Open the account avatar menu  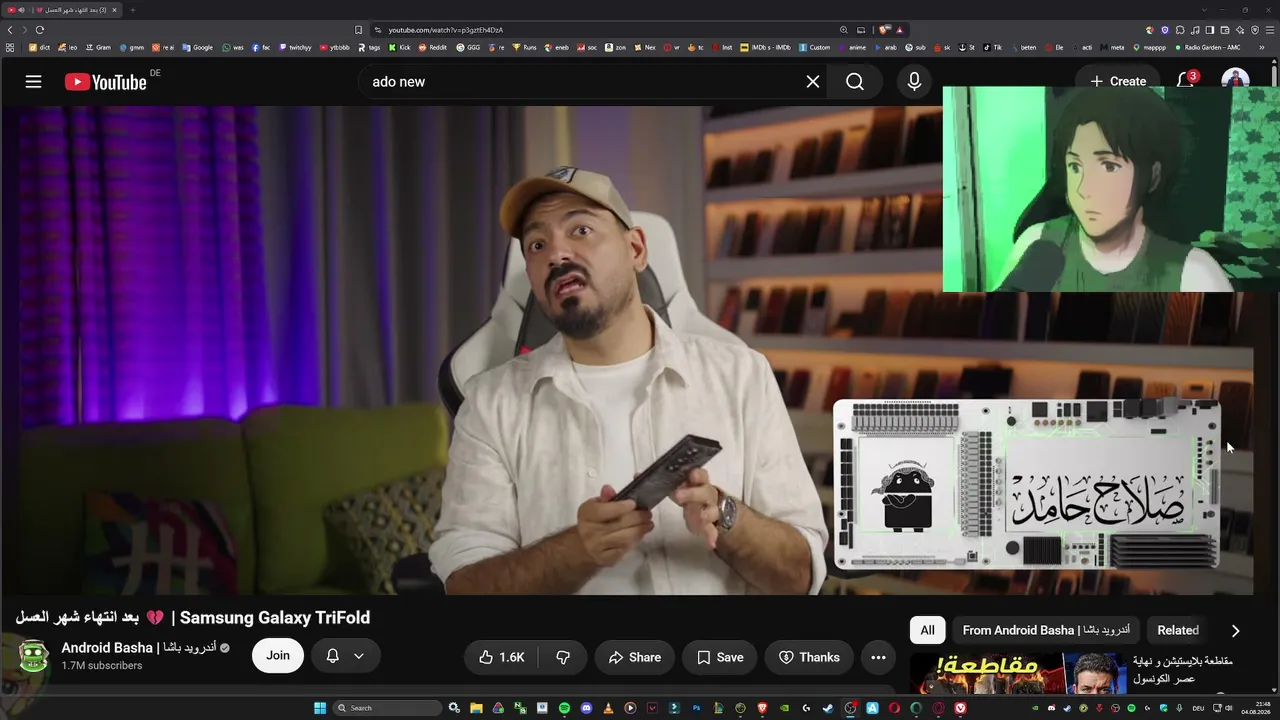coord(1235,81)
